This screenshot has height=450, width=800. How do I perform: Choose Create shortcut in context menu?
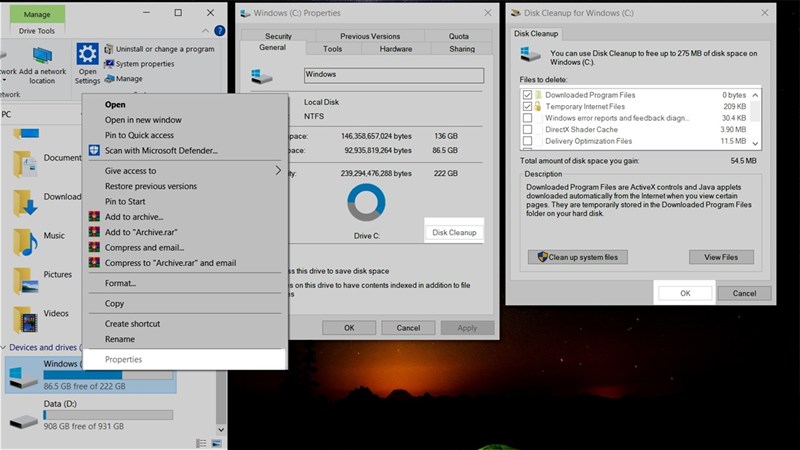[x=185, y=324]
